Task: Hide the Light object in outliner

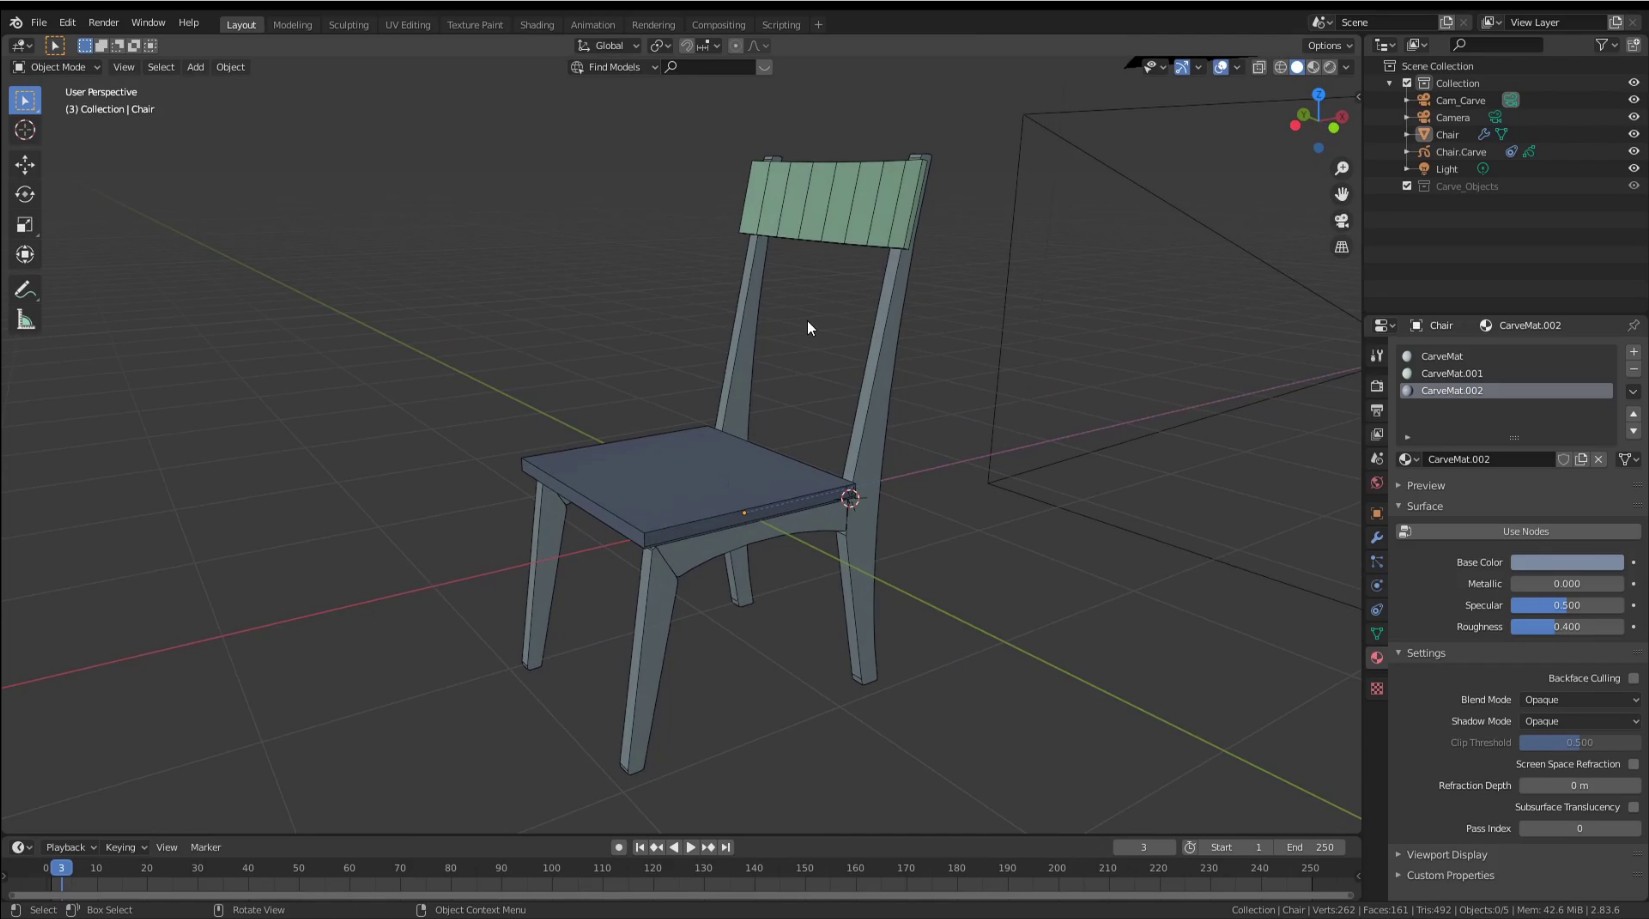Action: (x=1633, y=168)
